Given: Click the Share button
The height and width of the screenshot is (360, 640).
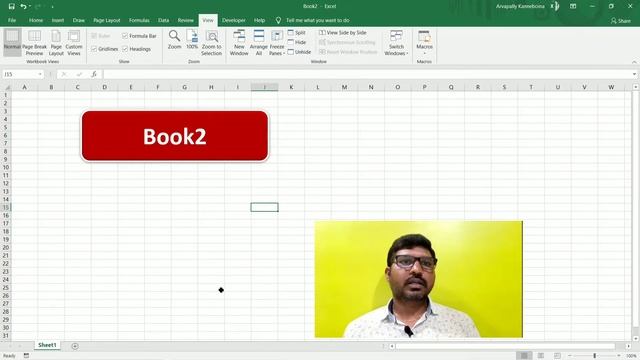Looking at the screenshot, I should pos(620,20).
